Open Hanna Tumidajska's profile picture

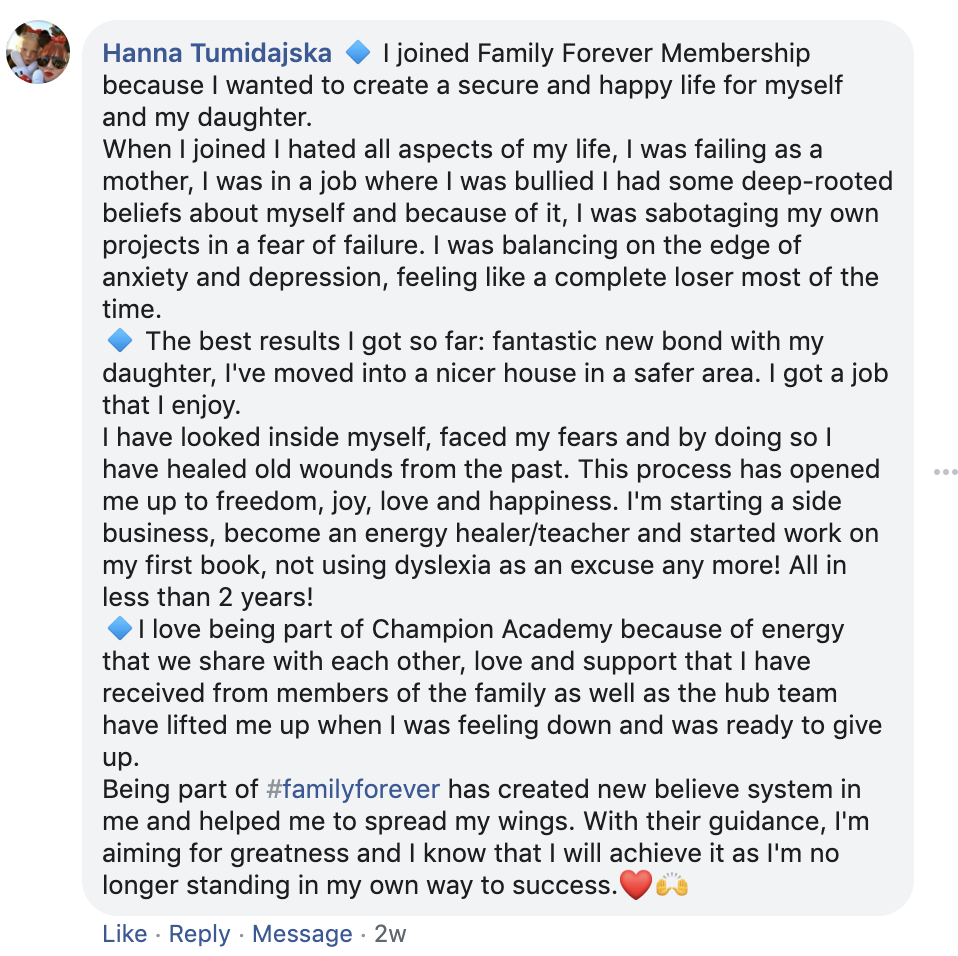point(38,52)
